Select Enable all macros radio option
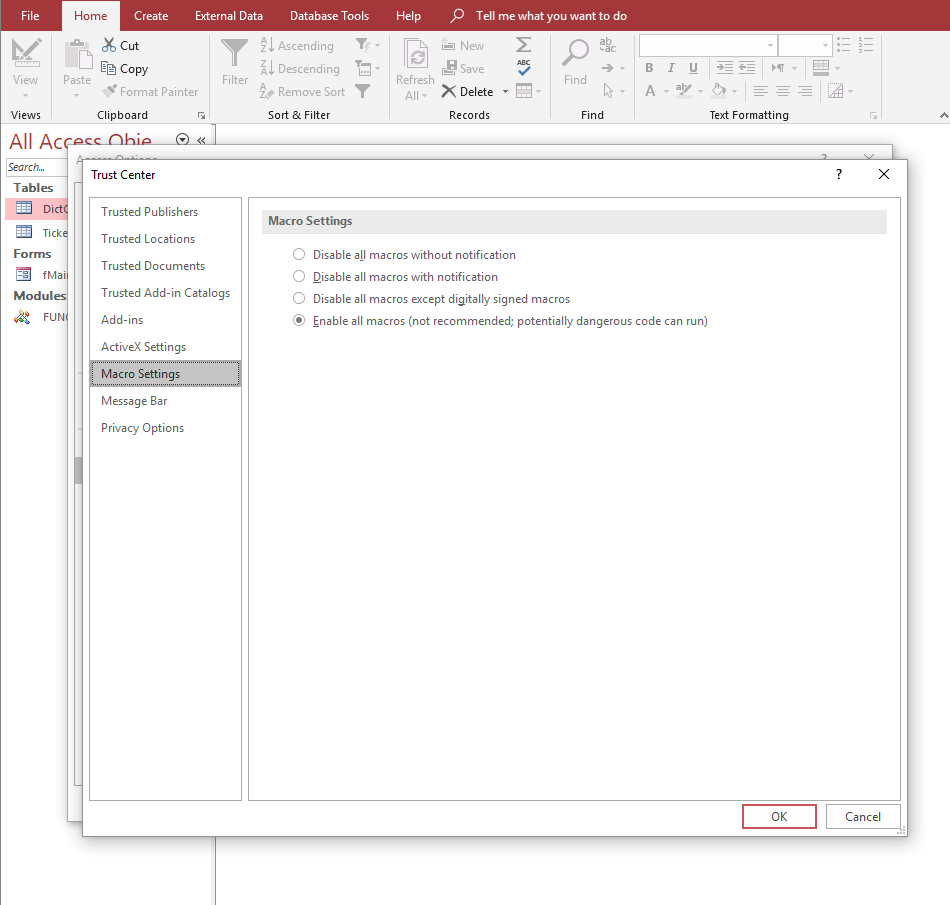Image resolution: width=950 pixels, height=905 pixels. pyautogui.click(x=299, y=320)
